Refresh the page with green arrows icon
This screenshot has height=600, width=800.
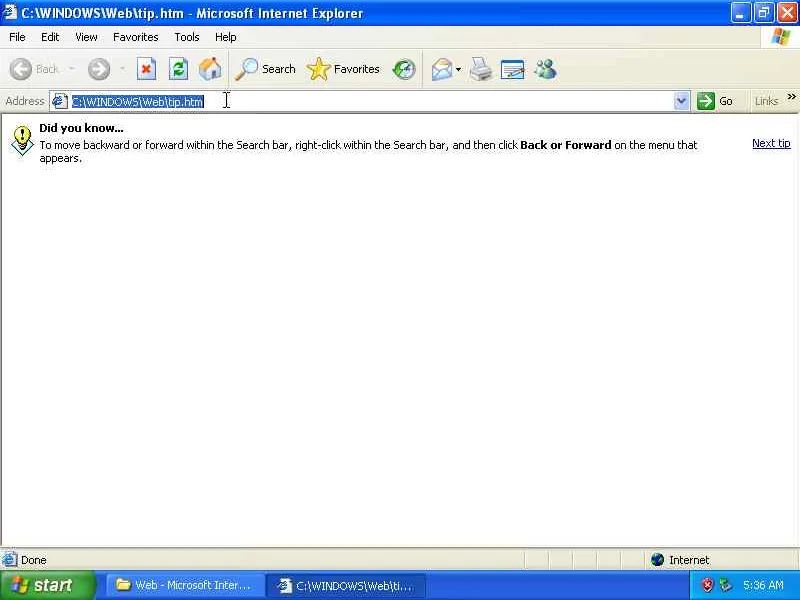coord(179,69)
